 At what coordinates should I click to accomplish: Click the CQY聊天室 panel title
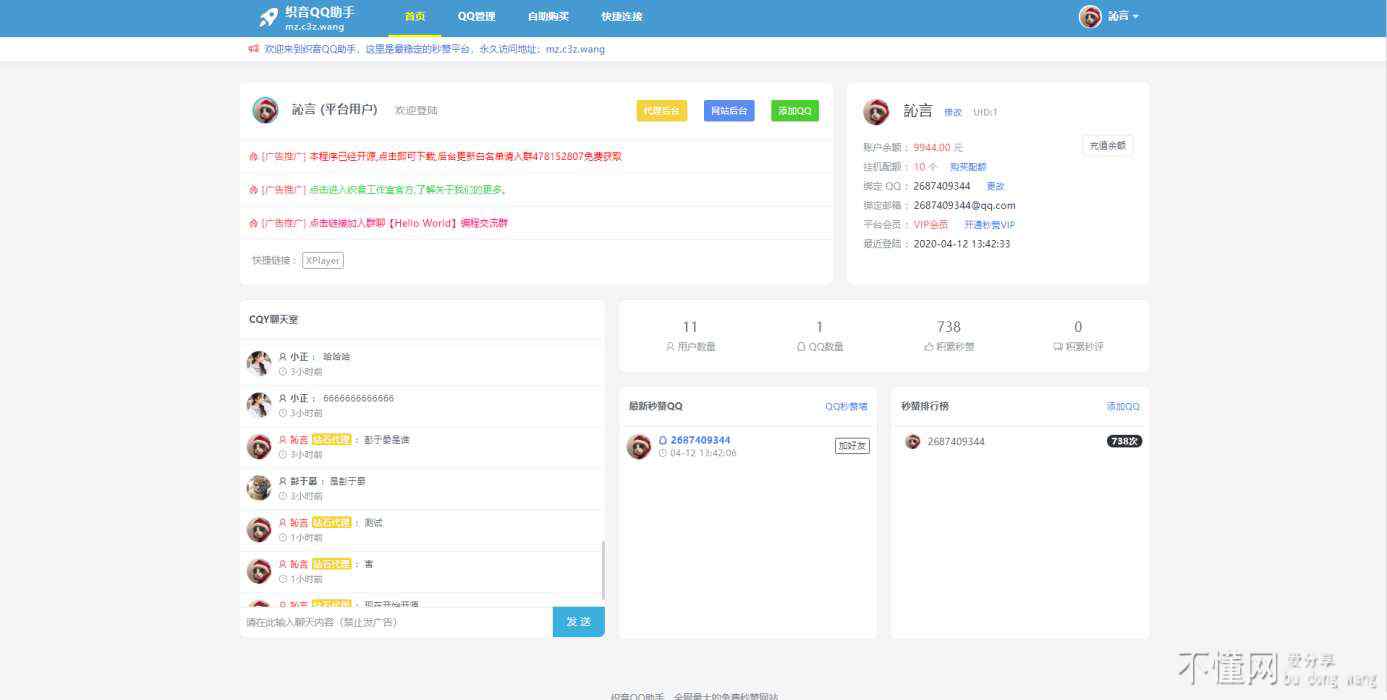(273, 320)
